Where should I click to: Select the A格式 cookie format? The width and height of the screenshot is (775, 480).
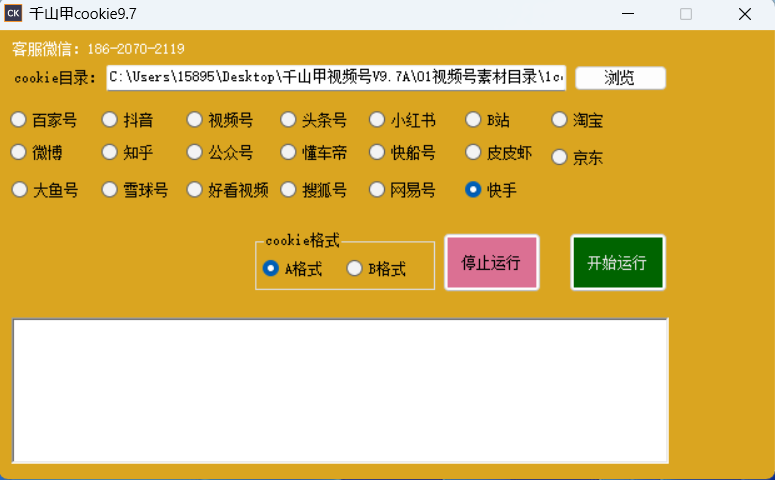click(270, 268)
